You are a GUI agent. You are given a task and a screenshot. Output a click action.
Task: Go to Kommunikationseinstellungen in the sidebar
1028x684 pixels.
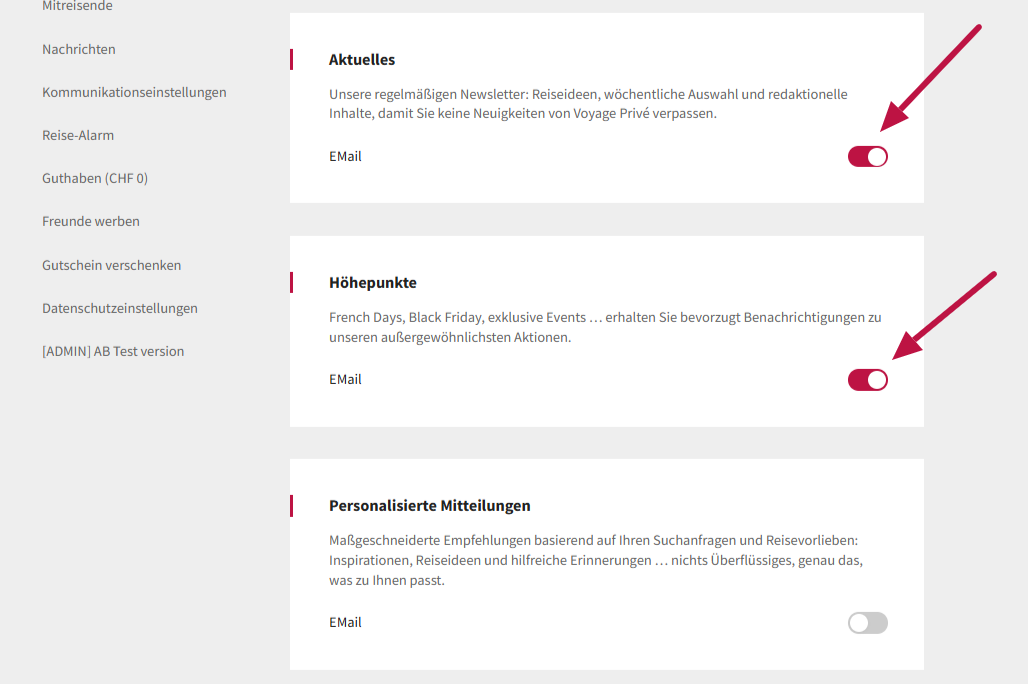134,92
